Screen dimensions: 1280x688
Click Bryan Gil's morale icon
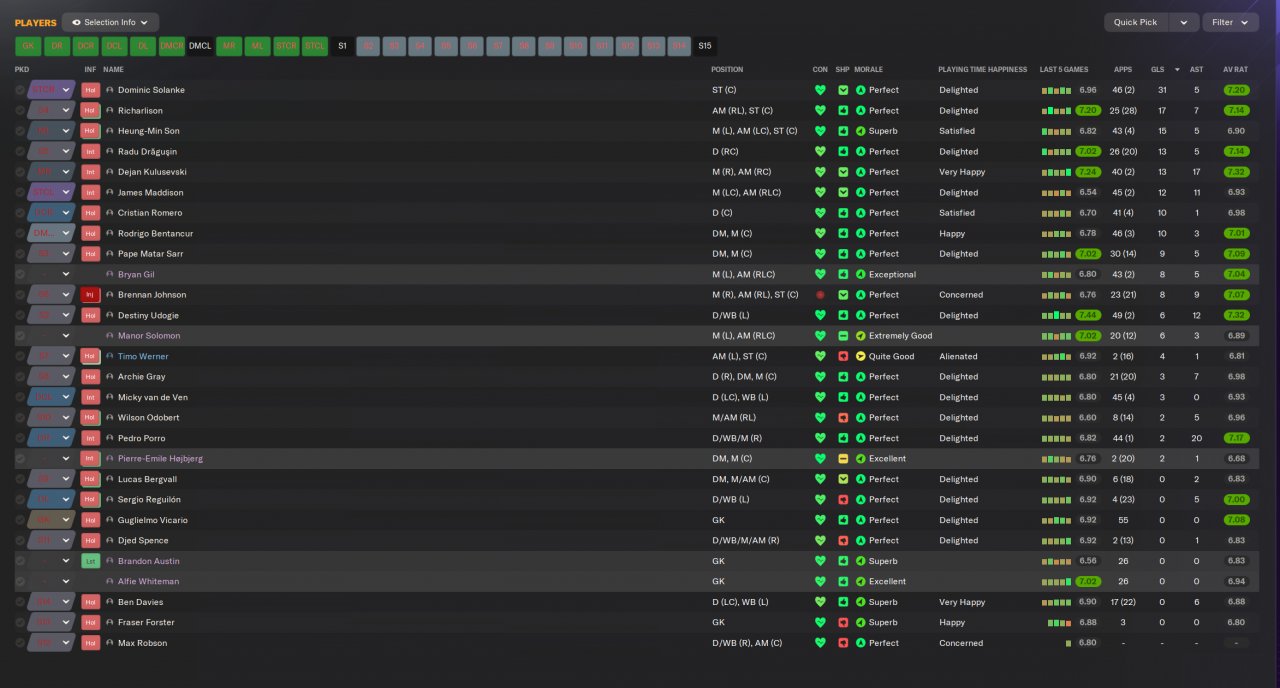(x=860, y=274)
